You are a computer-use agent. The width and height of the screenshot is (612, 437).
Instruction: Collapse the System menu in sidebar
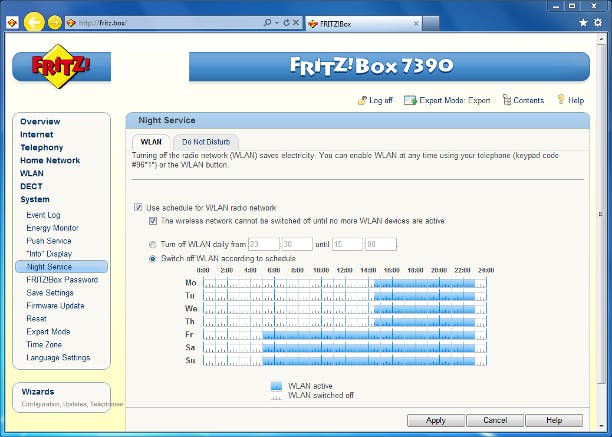35,199
